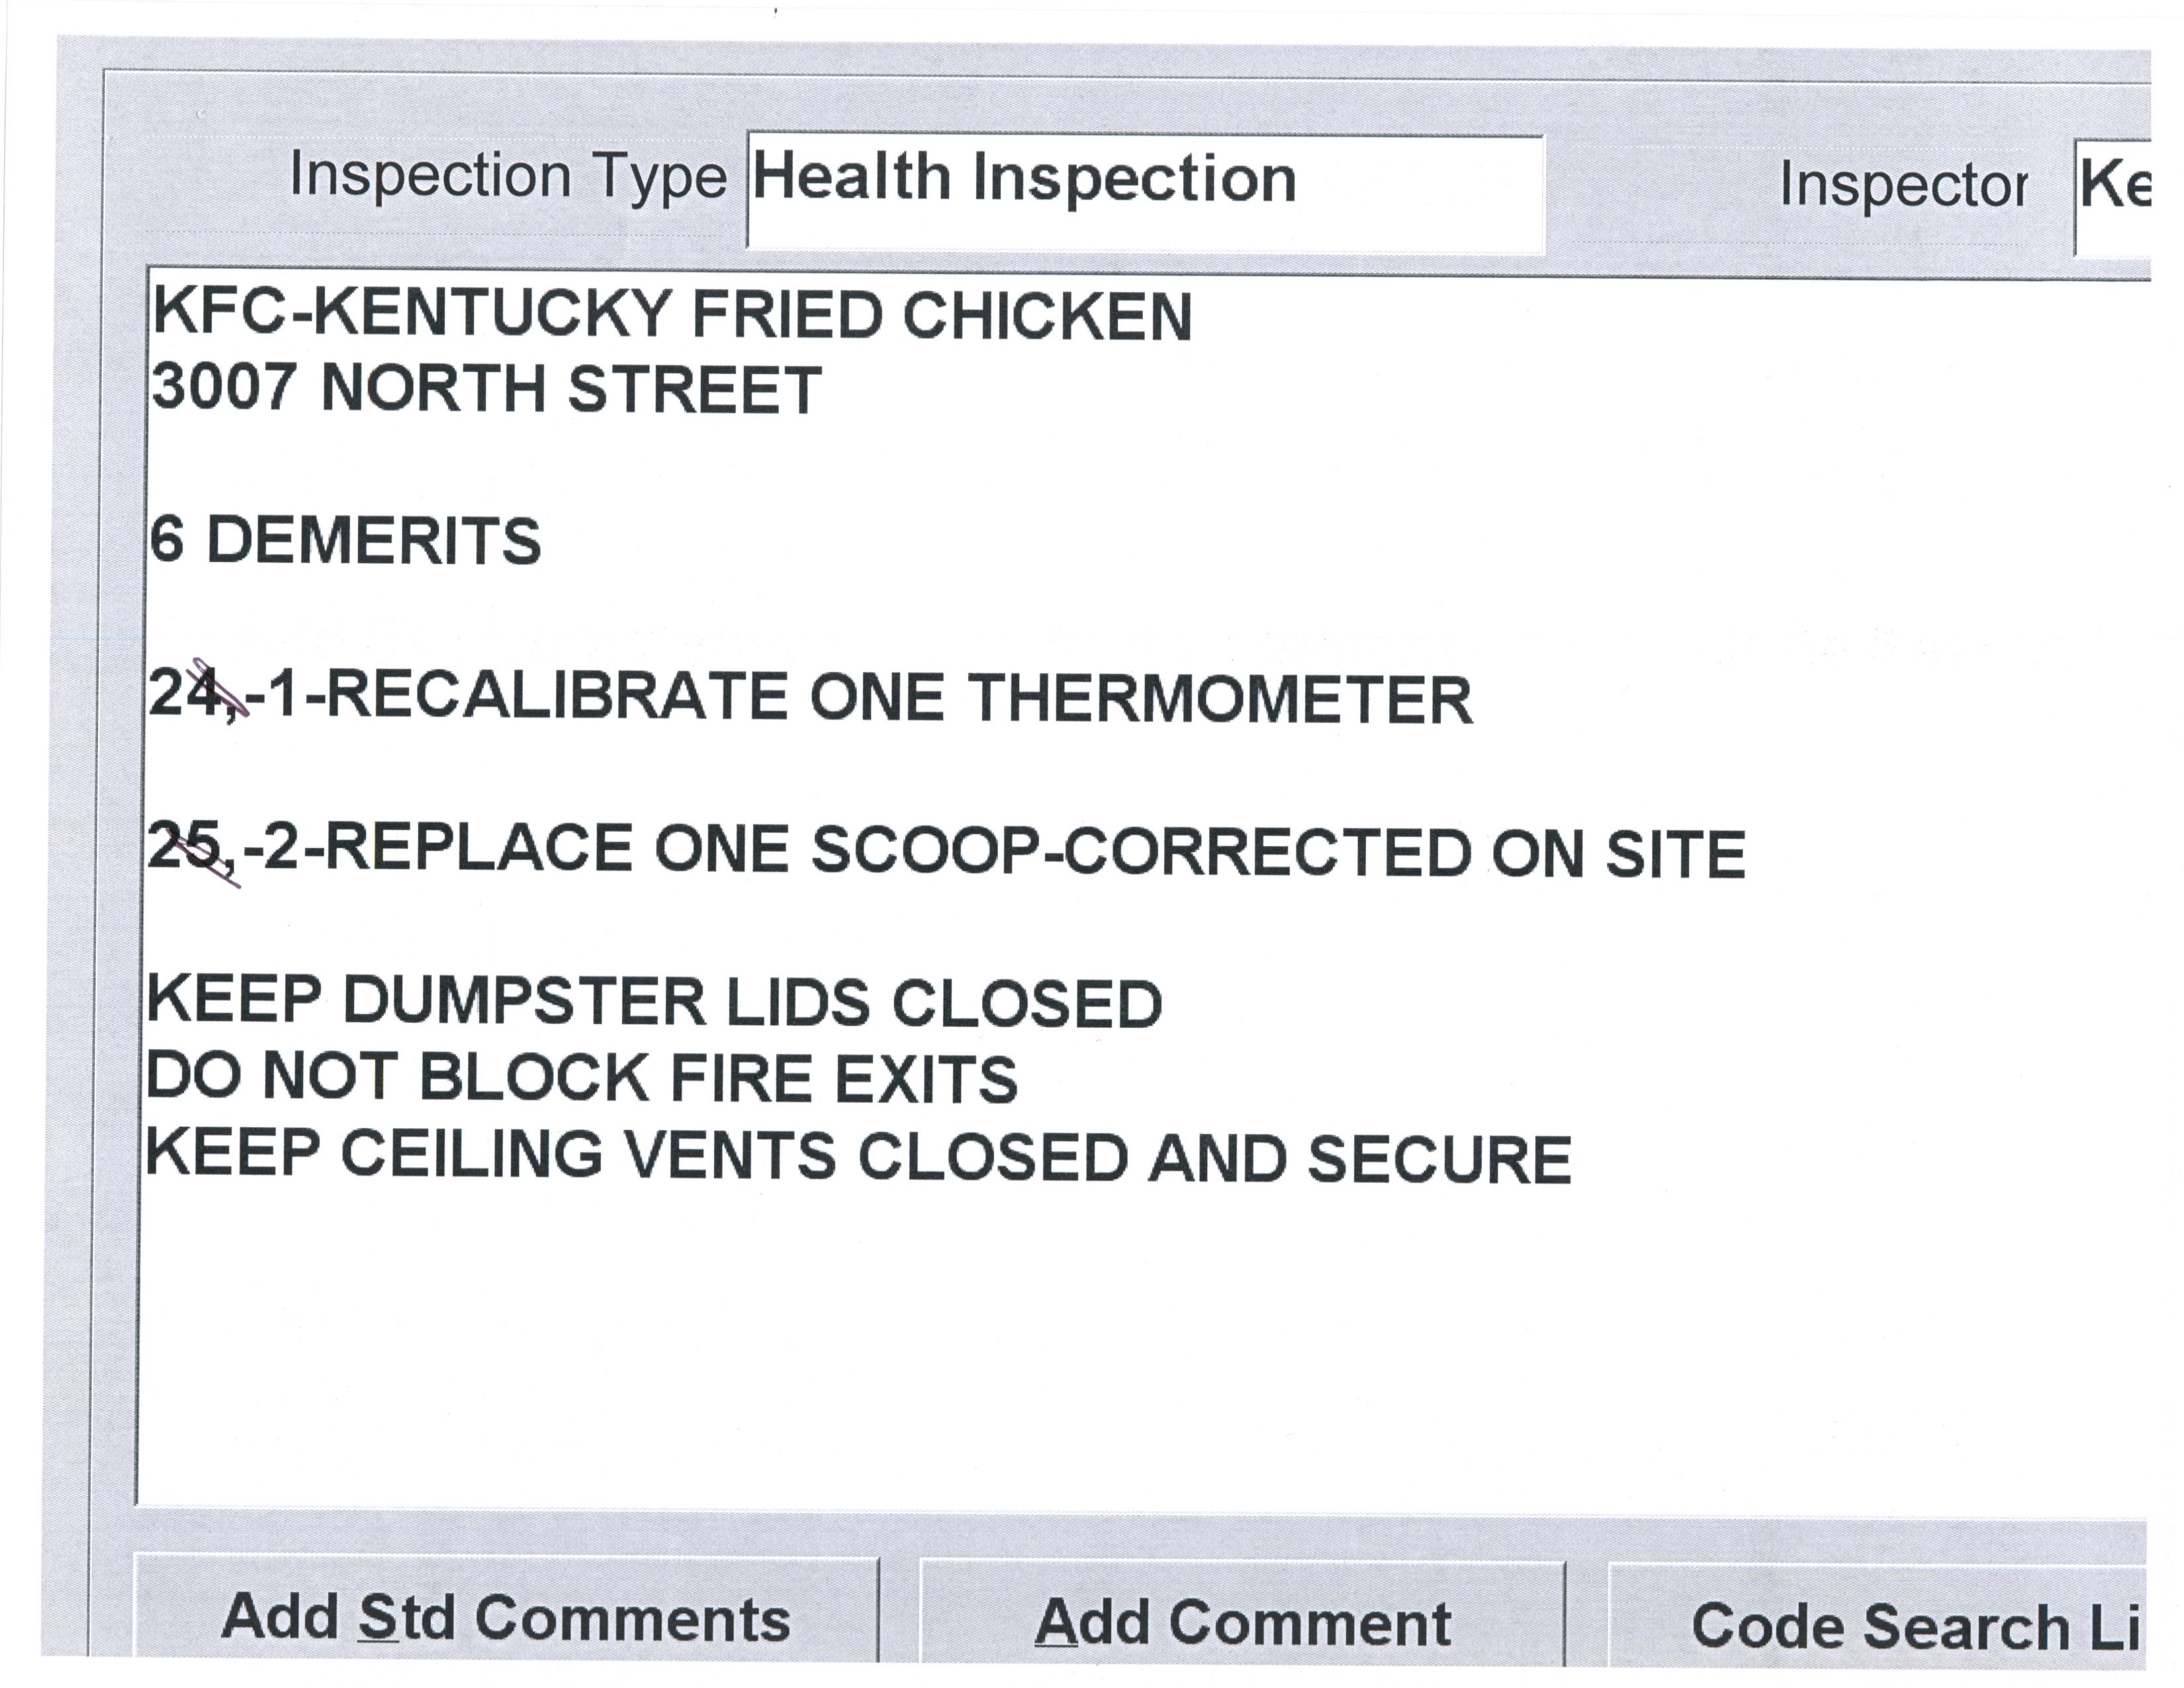The width and height of the screenshot is (2184, 1688).
Task: Click the Inspector label
Action: [x=1903, y=186]
